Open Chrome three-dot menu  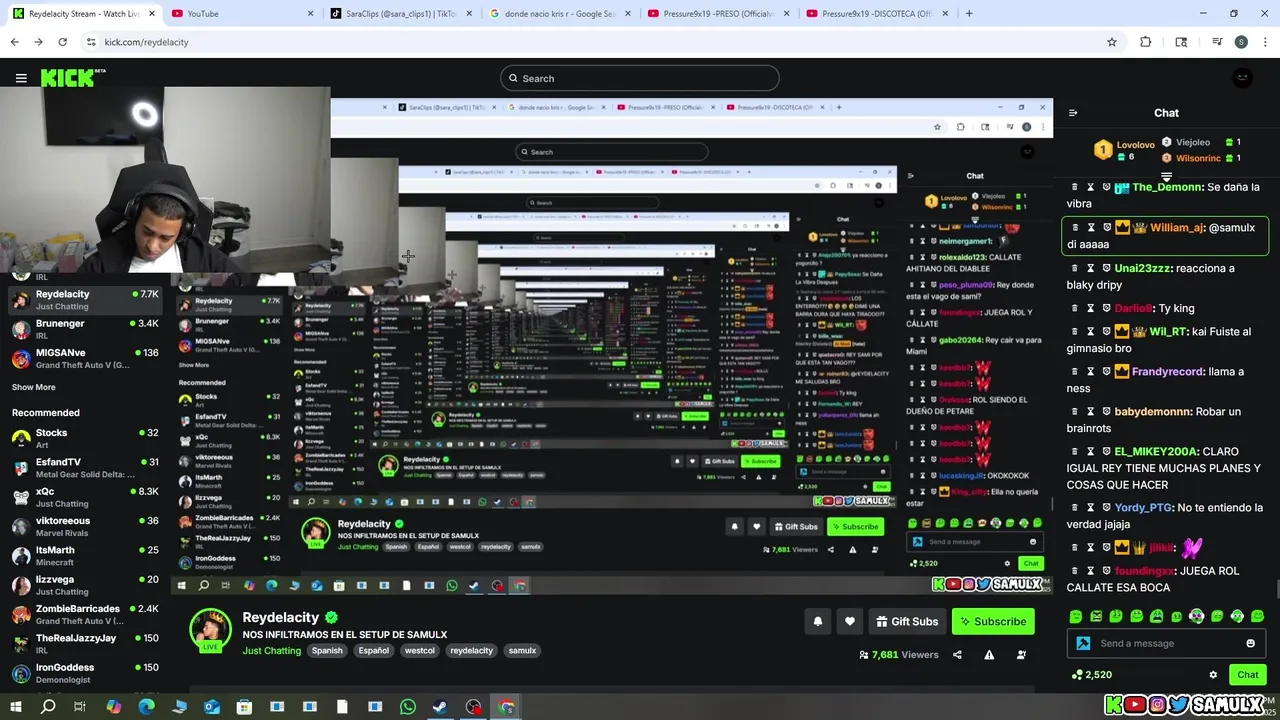pyautogui.click(x=1265, y=42)
